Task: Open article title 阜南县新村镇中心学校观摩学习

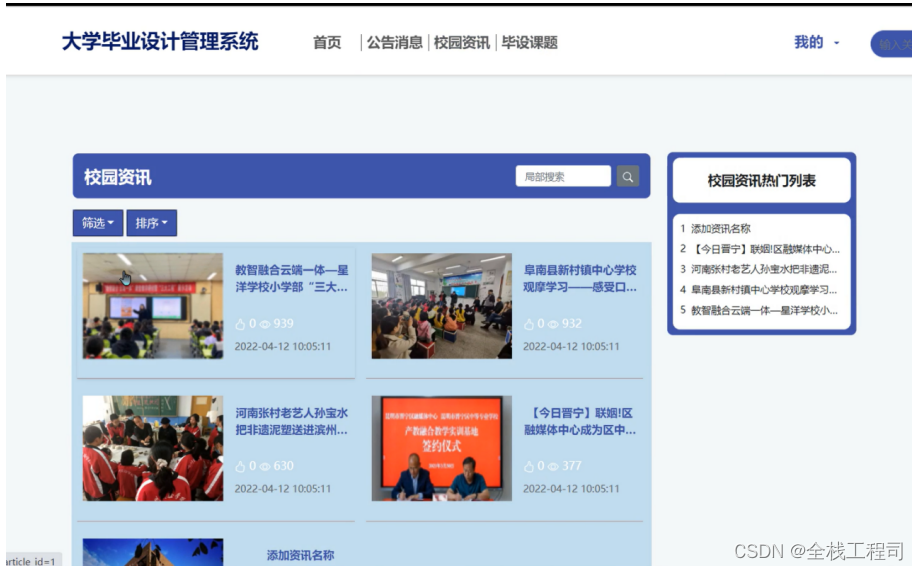Action: click(x=580, y=279)
